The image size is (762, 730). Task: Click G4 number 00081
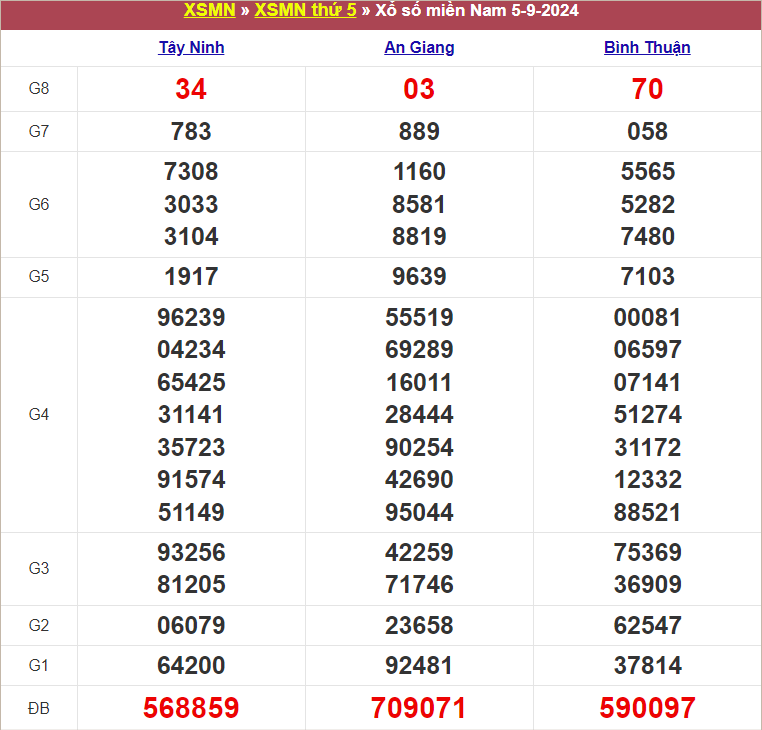[647, 317]
